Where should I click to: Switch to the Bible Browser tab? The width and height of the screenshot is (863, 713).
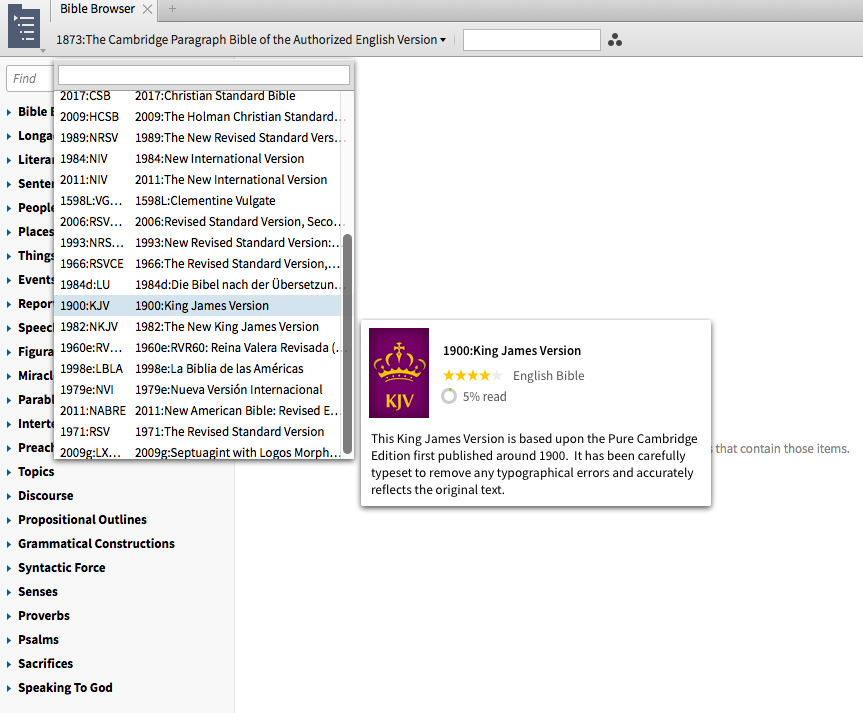click(x=97, y=9)
